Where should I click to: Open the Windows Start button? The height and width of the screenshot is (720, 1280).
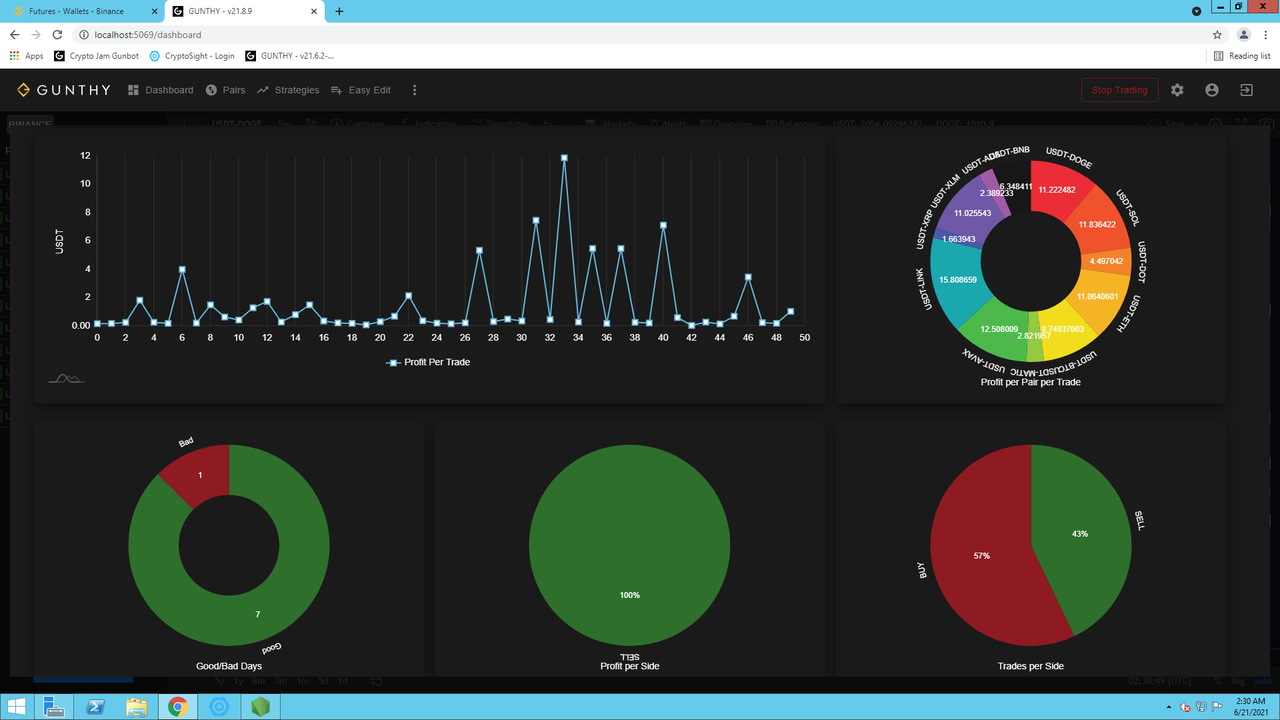tap(18, 707)
